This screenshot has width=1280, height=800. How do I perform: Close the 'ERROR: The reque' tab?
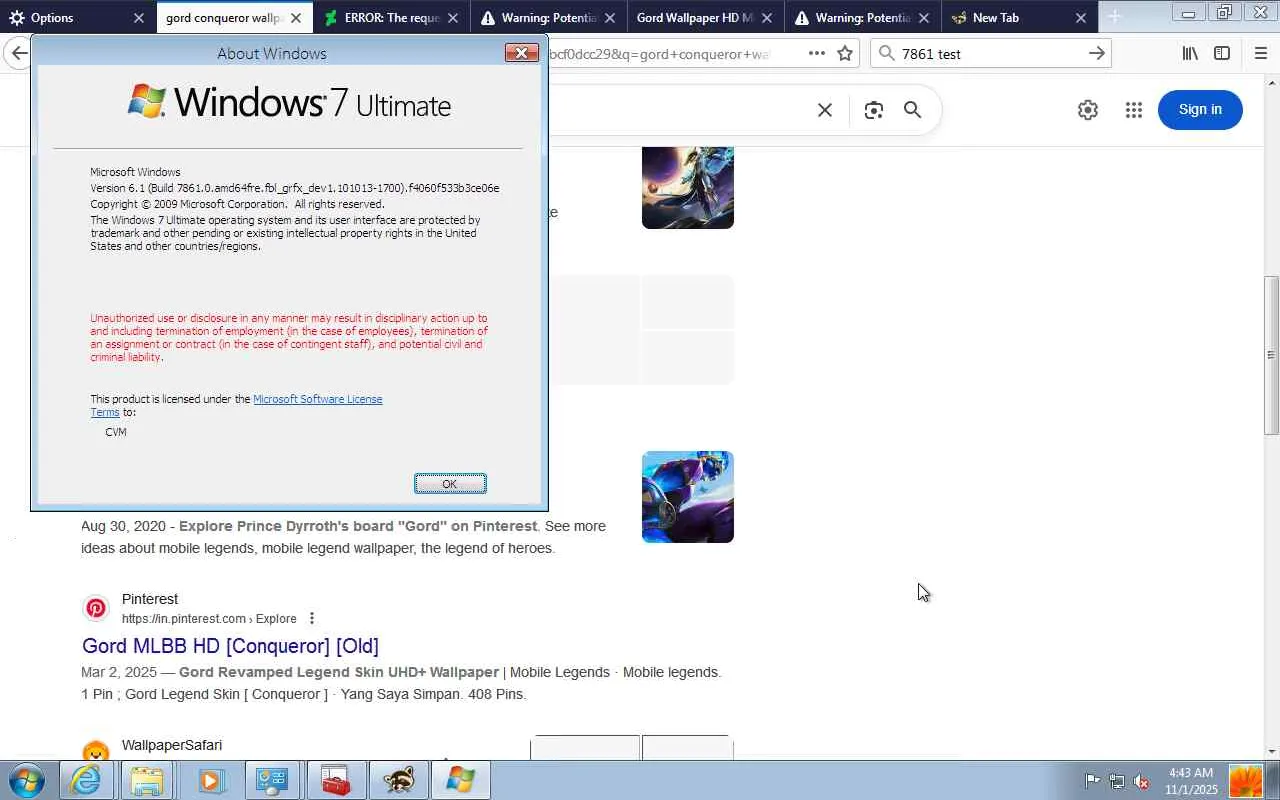[453, 18]
